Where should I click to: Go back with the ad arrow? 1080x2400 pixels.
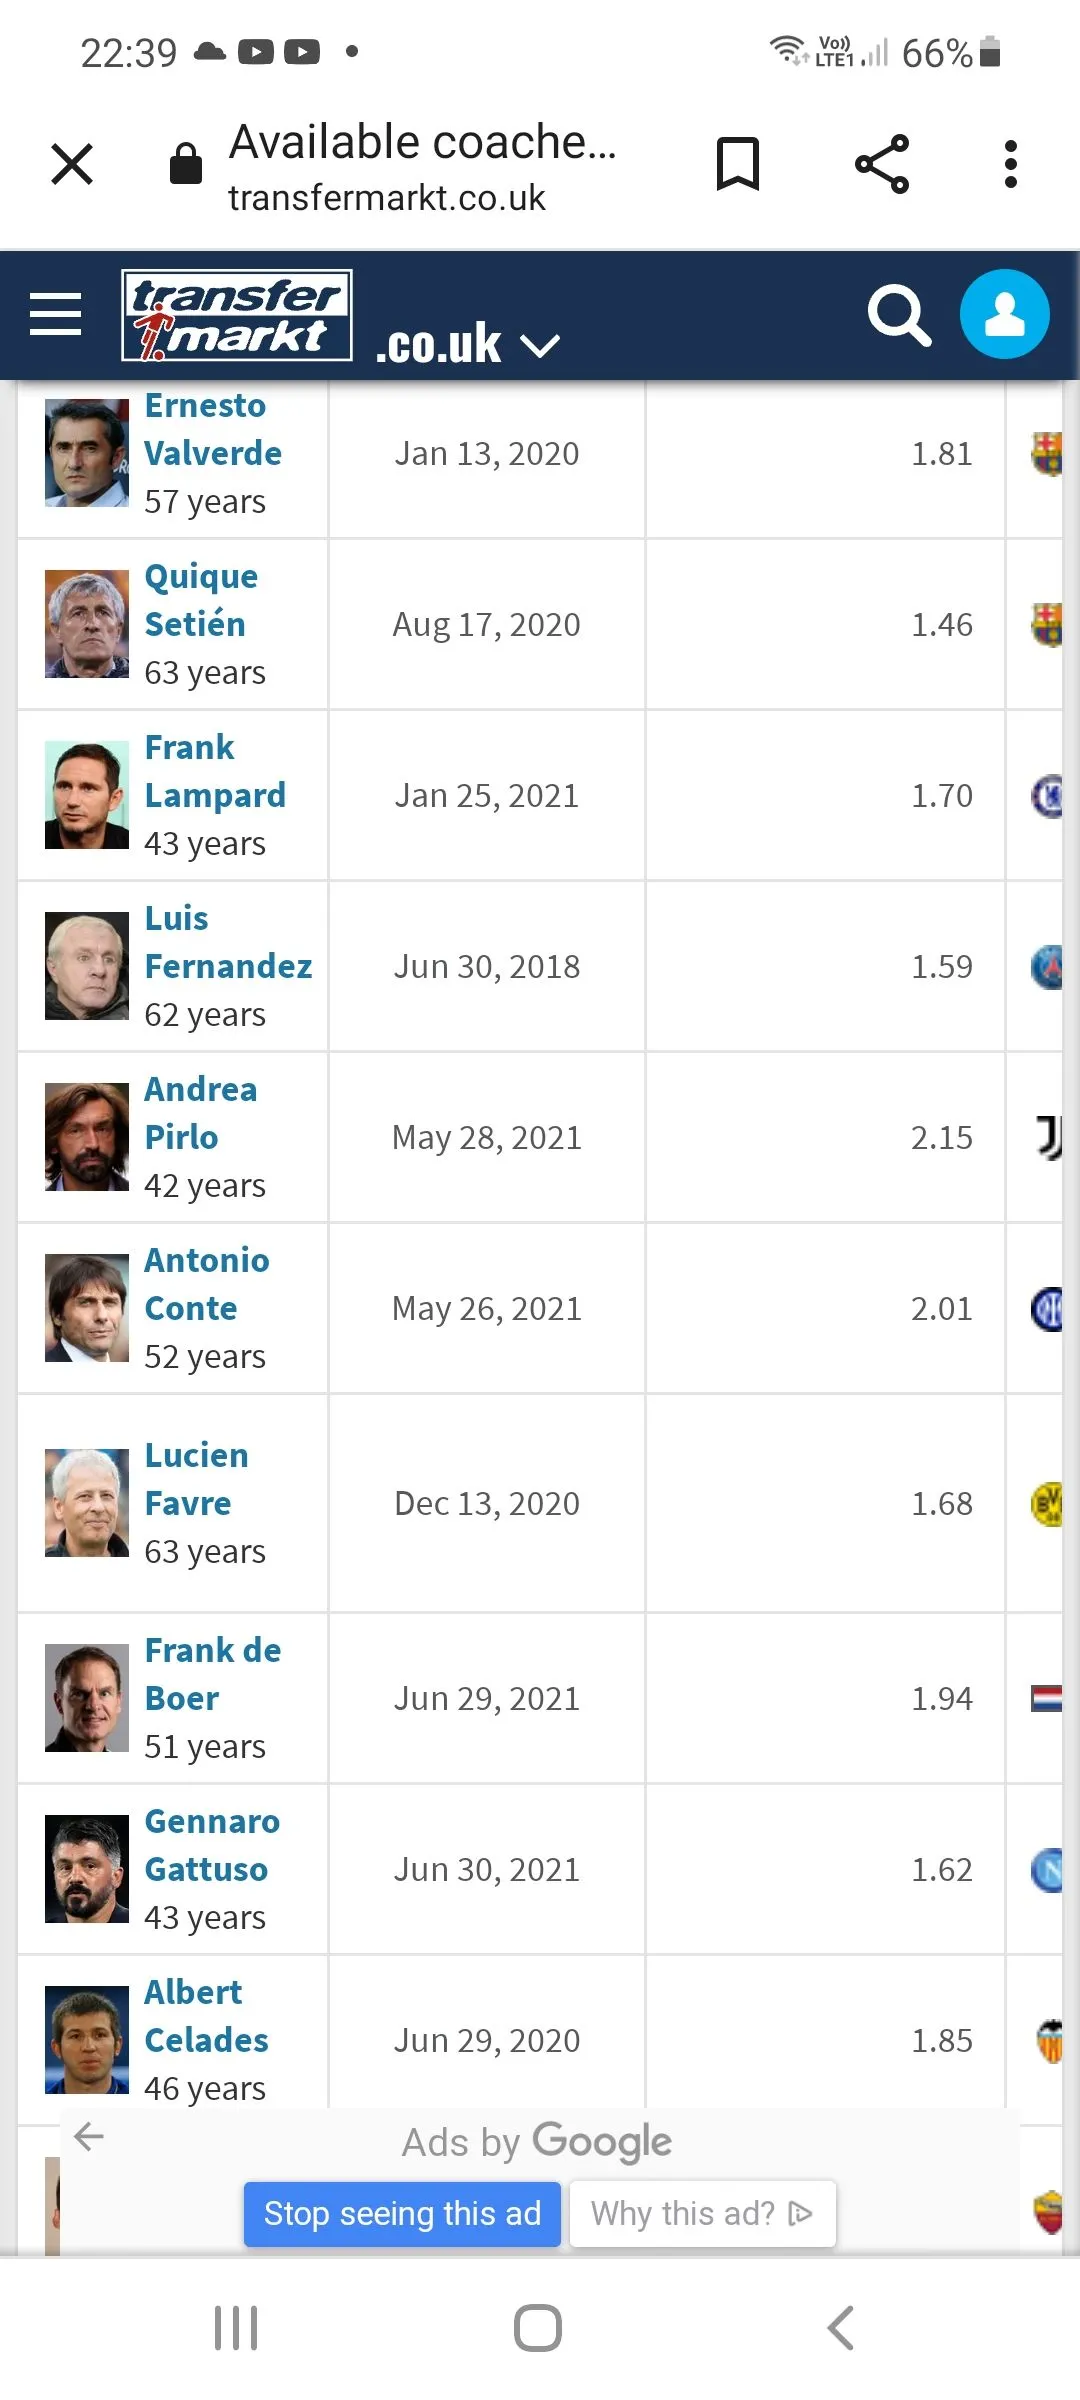point(89,2137)
